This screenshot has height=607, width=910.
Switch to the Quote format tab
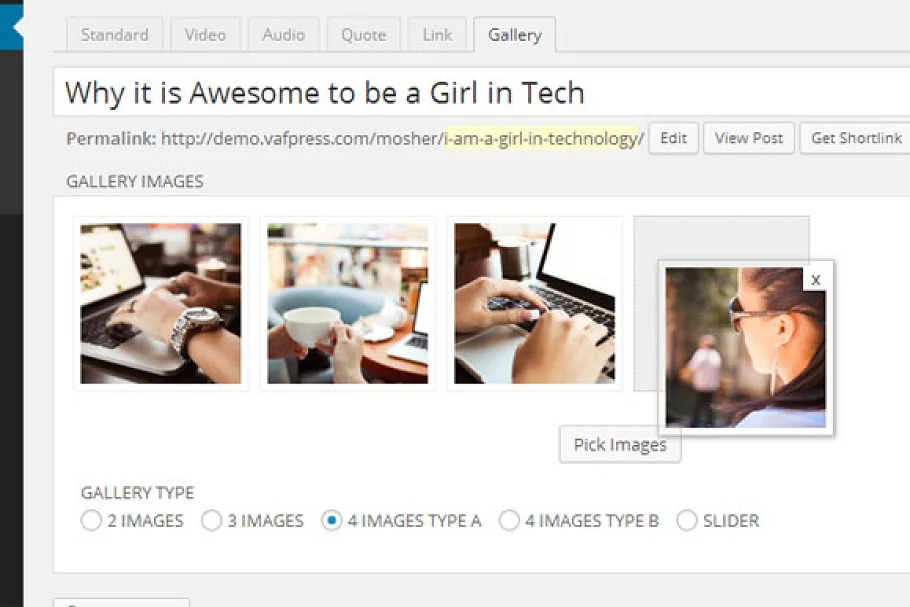363,35
